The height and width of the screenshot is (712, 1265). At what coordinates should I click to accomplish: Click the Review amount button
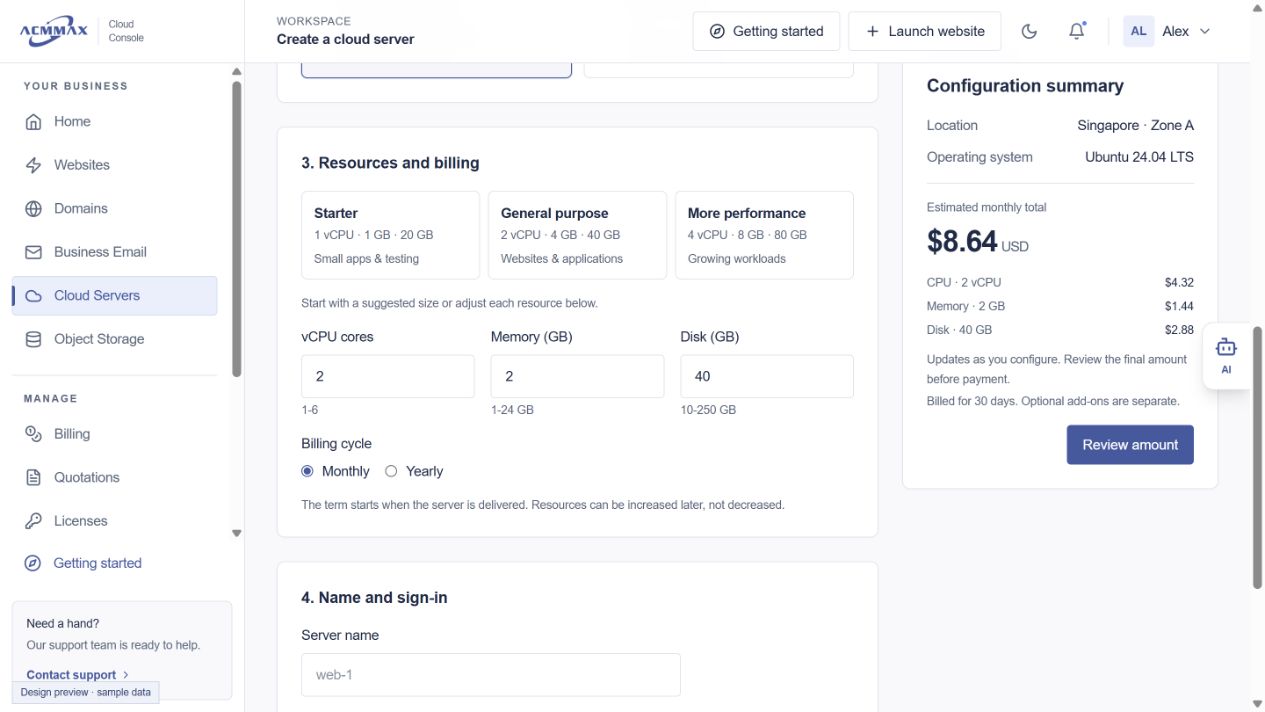click(x=1130, y=445)
